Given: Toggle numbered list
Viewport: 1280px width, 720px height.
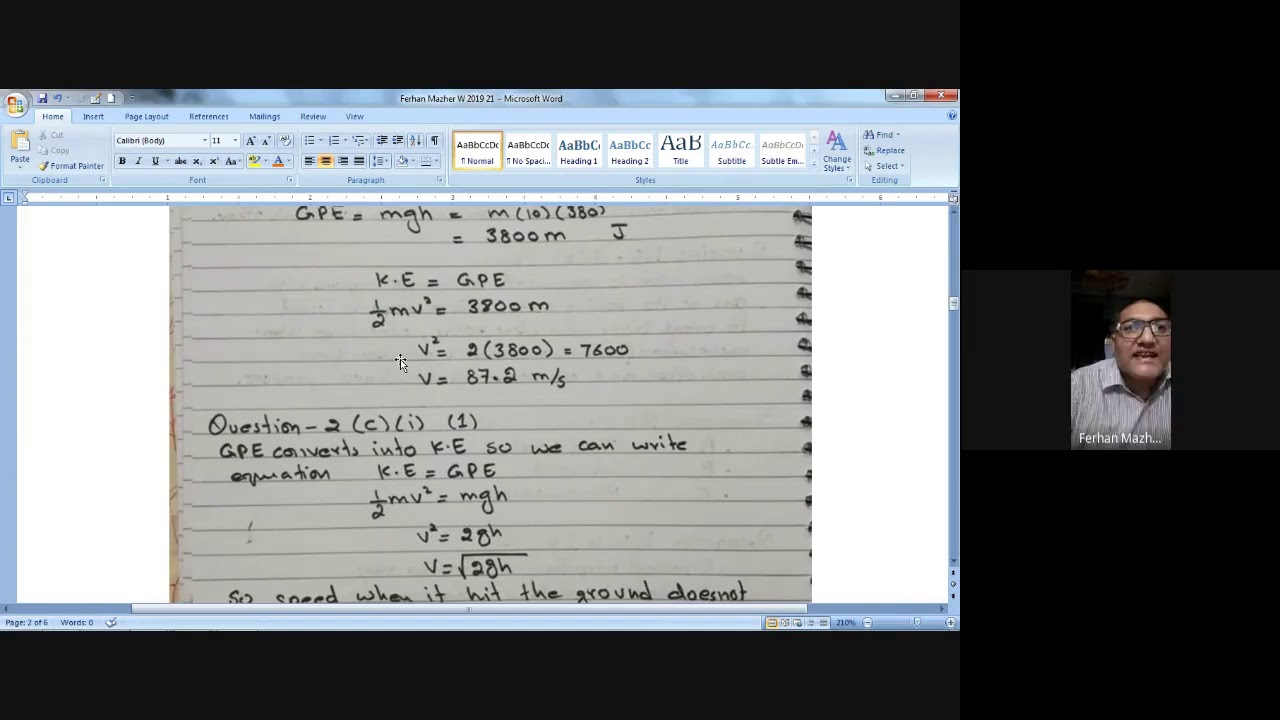Looking at the screenshot, I should pyautogui.click(x=333, y=141).
